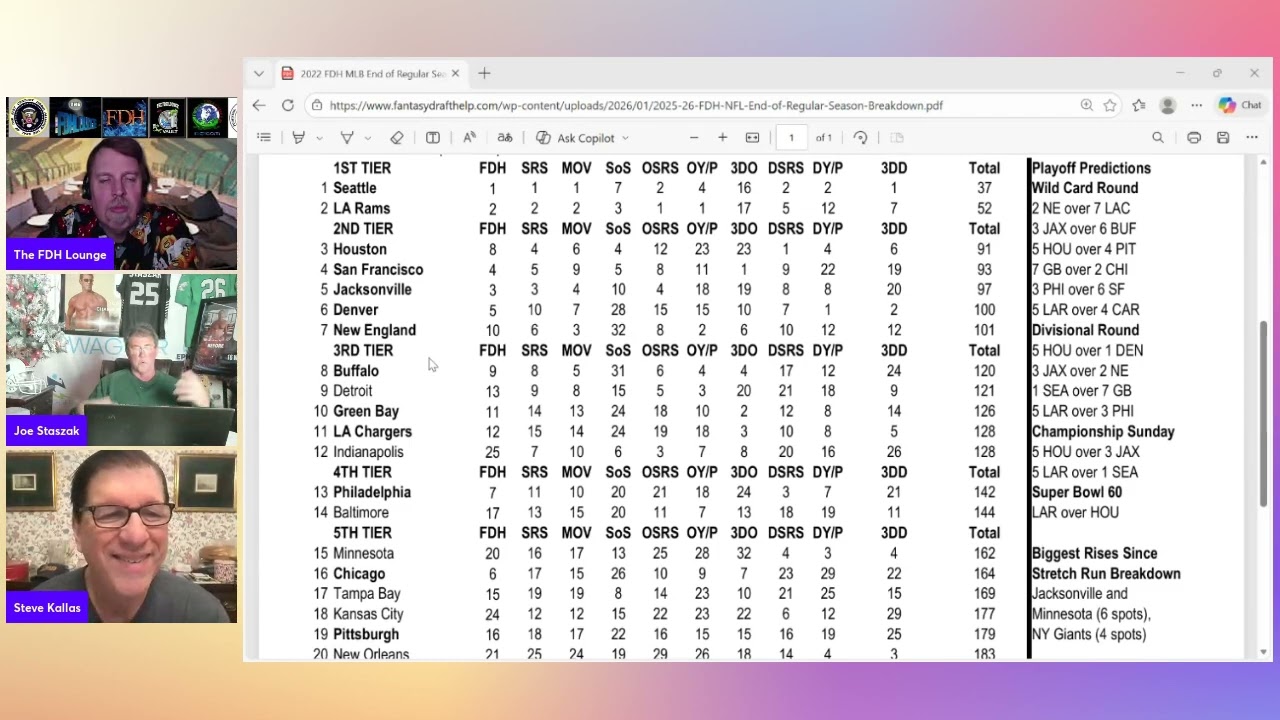1280x720 pixels.
Task: Click the San Francisco team name
Action: pyautogui.click(x=378, y=269)
